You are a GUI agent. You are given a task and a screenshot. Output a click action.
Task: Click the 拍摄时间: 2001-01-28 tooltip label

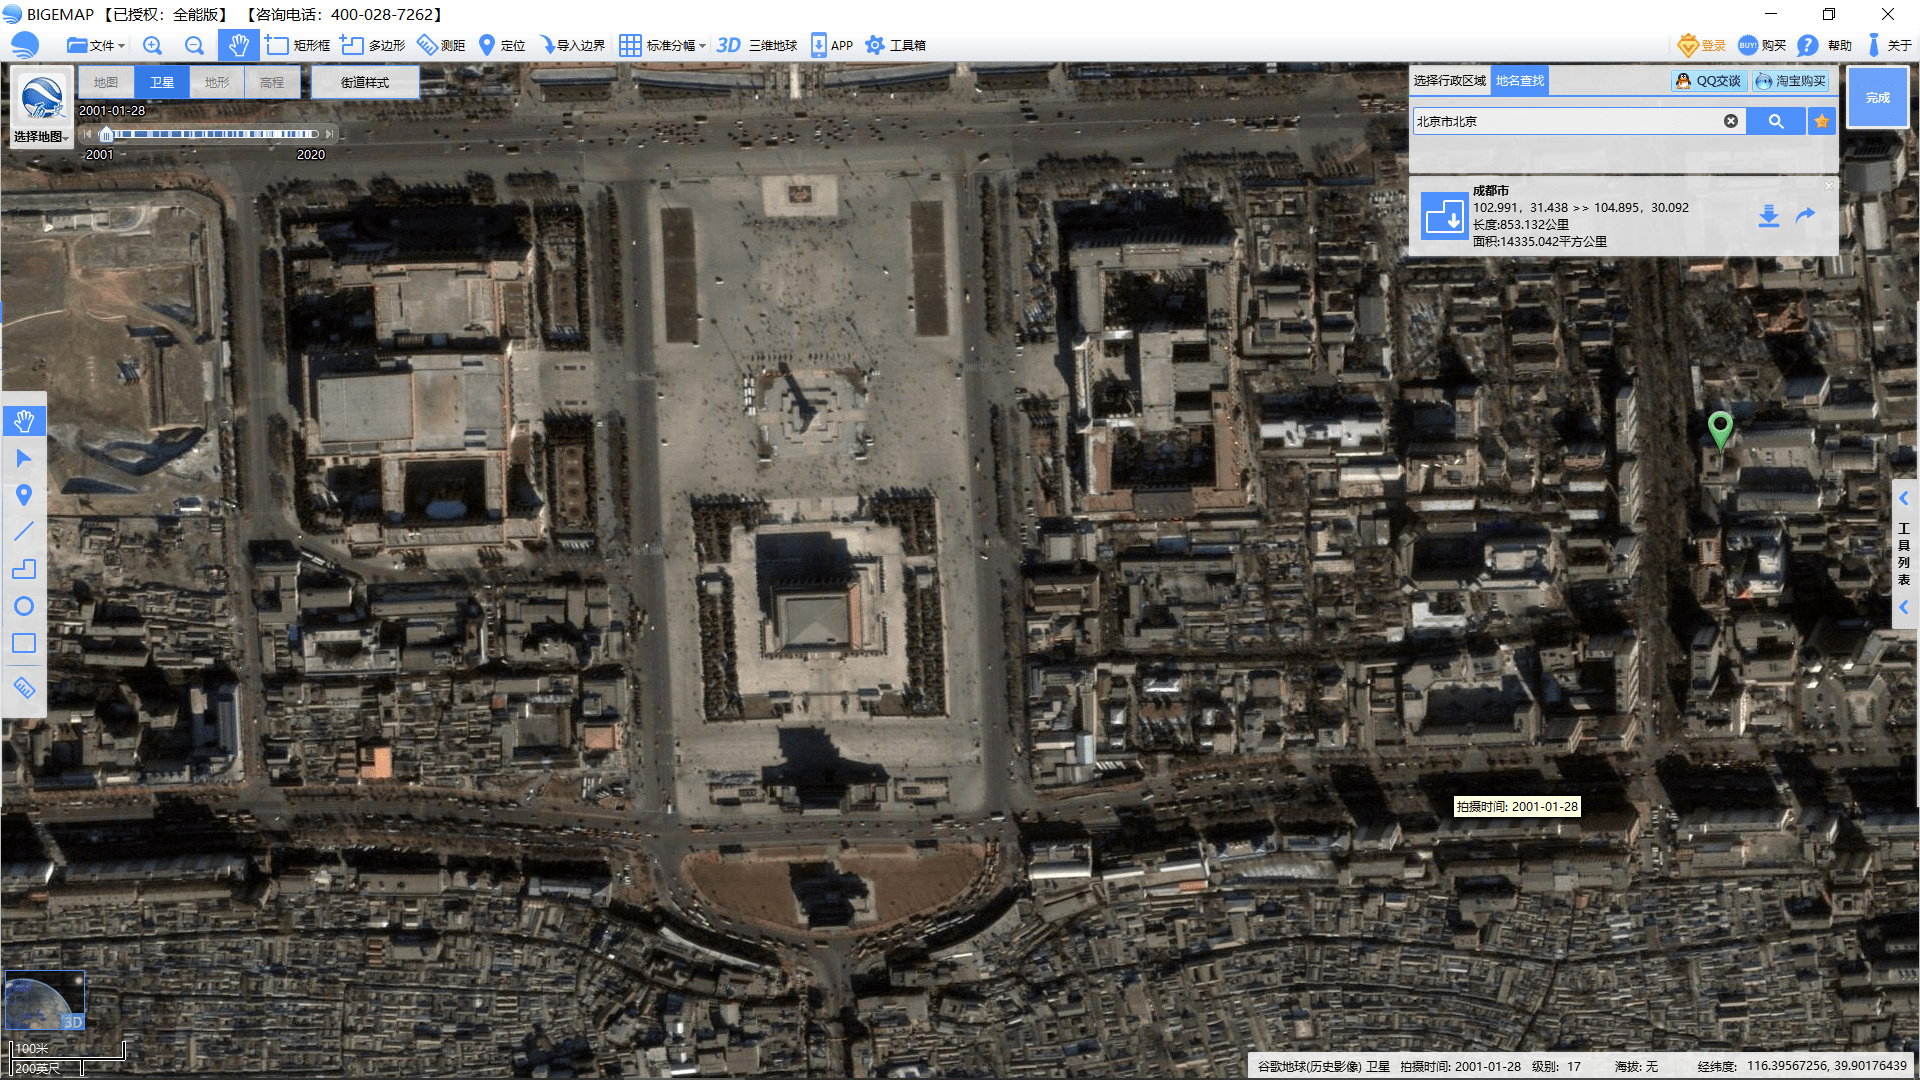tap(1517, 806)
